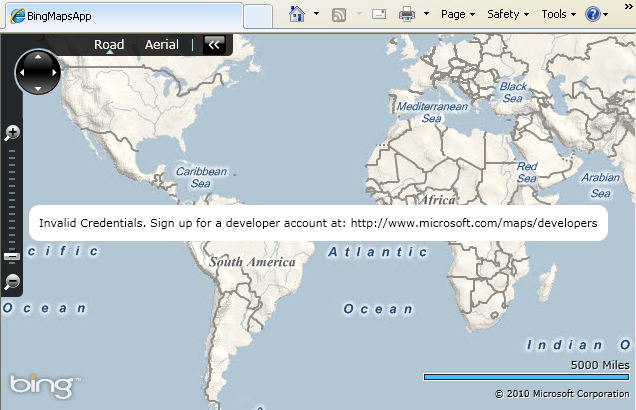
Task: Click the Invalid Credentials message
Action: [x=318, y=223]
